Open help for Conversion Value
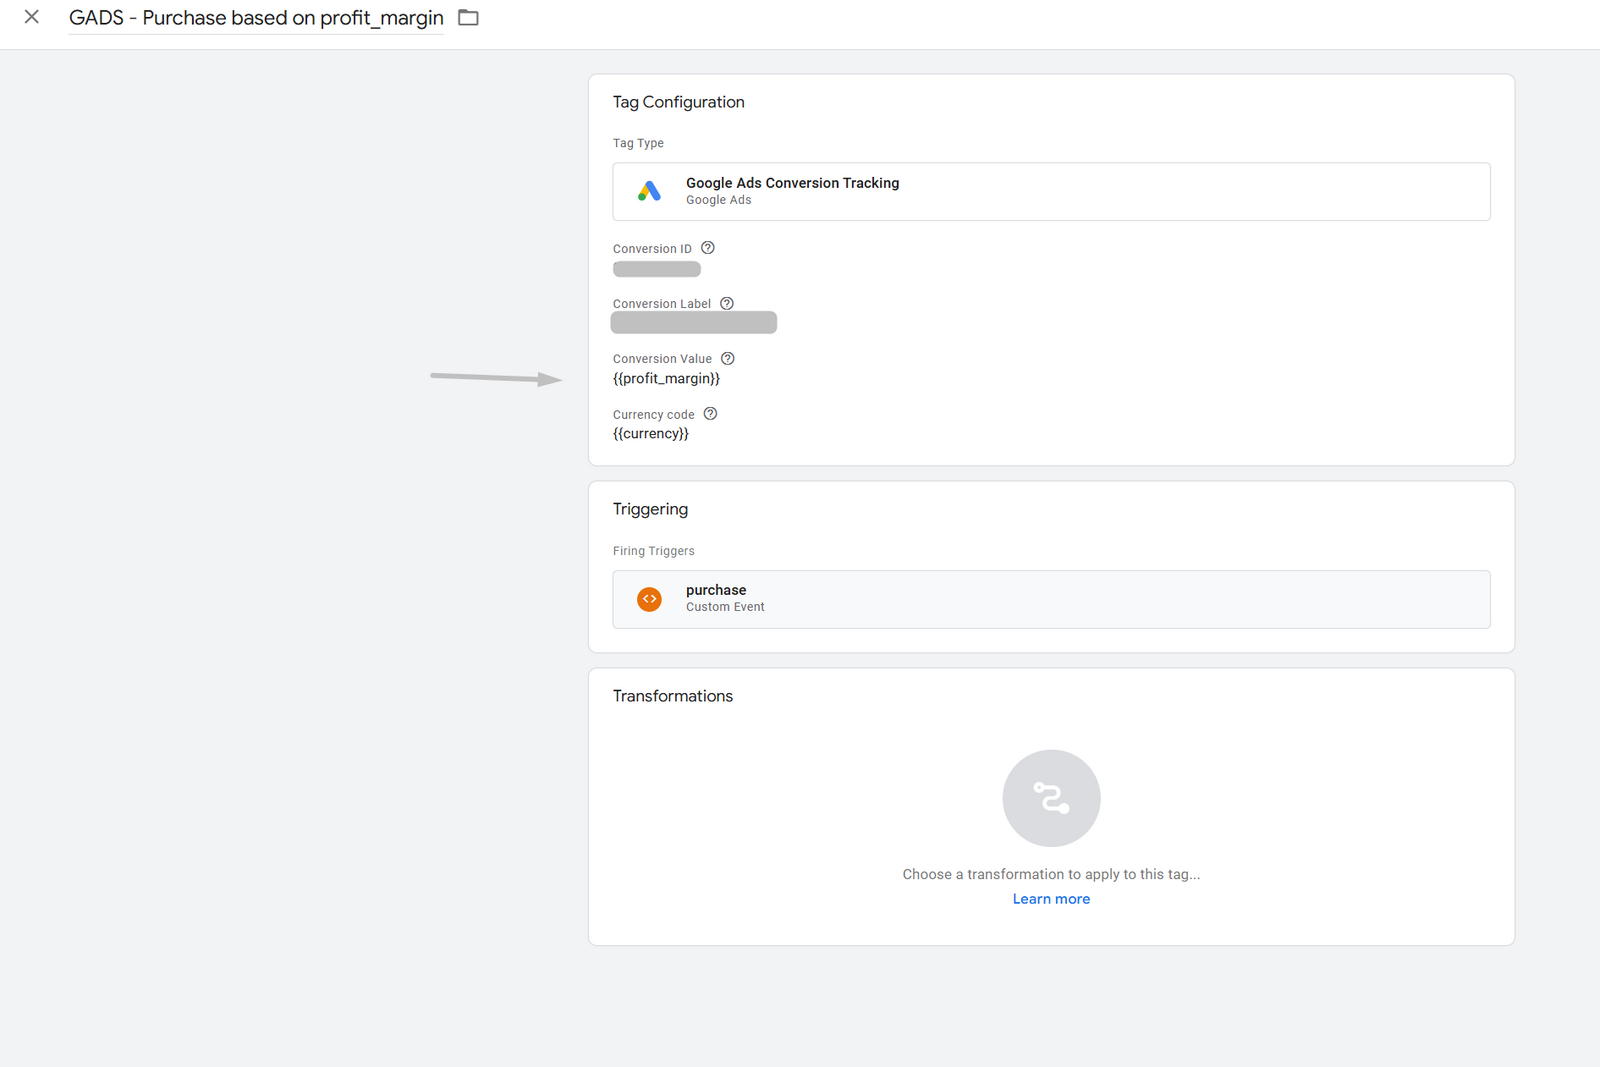Image resolution: width=1600 pixels, height=1067 pixels. click(728, 359)
